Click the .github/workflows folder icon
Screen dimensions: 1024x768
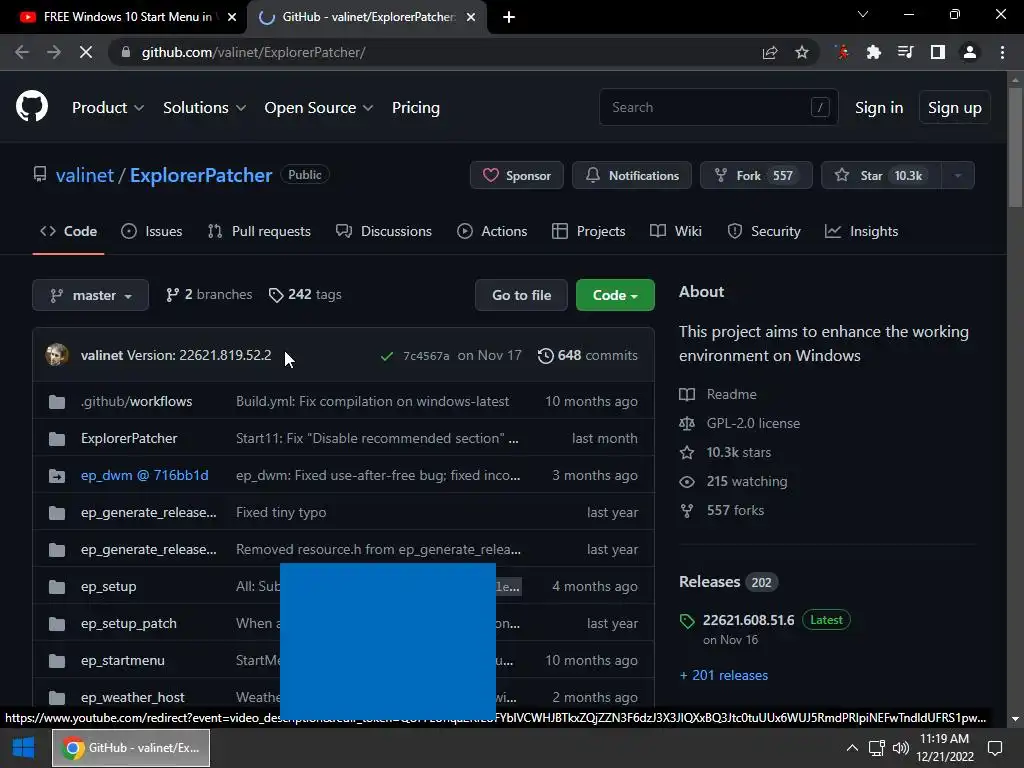(x=57, y=402)
